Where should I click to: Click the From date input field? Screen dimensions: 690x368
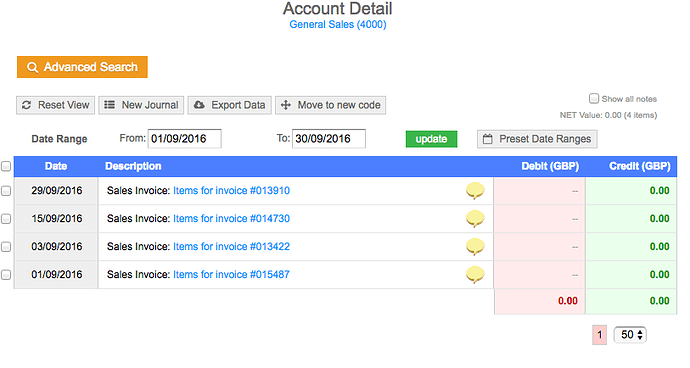pos(184,139)
